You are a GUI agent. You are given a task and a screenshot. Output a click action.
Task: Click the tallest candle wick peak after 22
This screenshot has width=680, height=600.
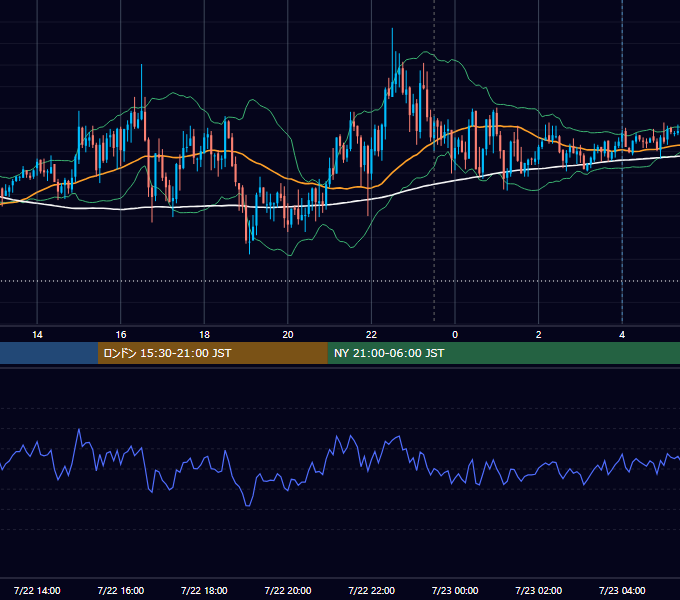392,29
